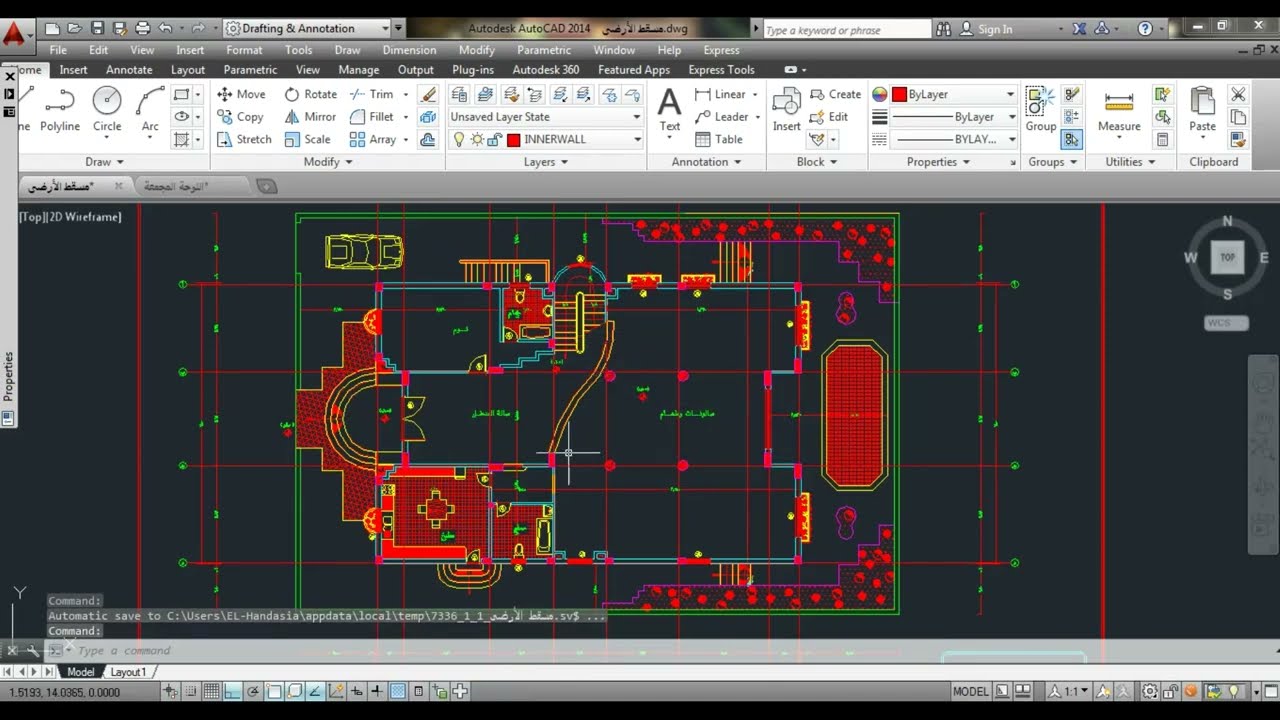Image resolution: width=1280 pixels, height=720 pixels.
Task: Switch to the Annotate ribbon tab
Action: (129, 70)
